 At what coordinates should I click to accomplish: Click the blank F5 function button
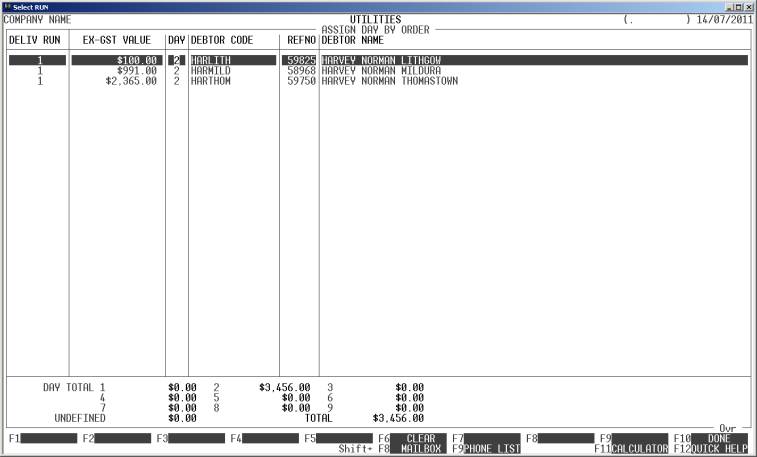[x=344, y=438]
